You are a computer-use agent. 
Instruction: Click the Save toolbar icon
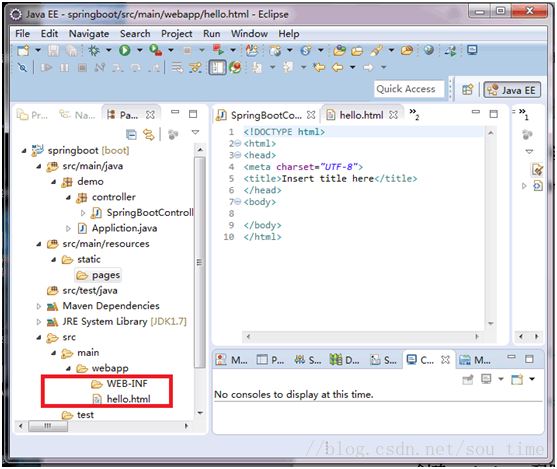coord(54,50)
